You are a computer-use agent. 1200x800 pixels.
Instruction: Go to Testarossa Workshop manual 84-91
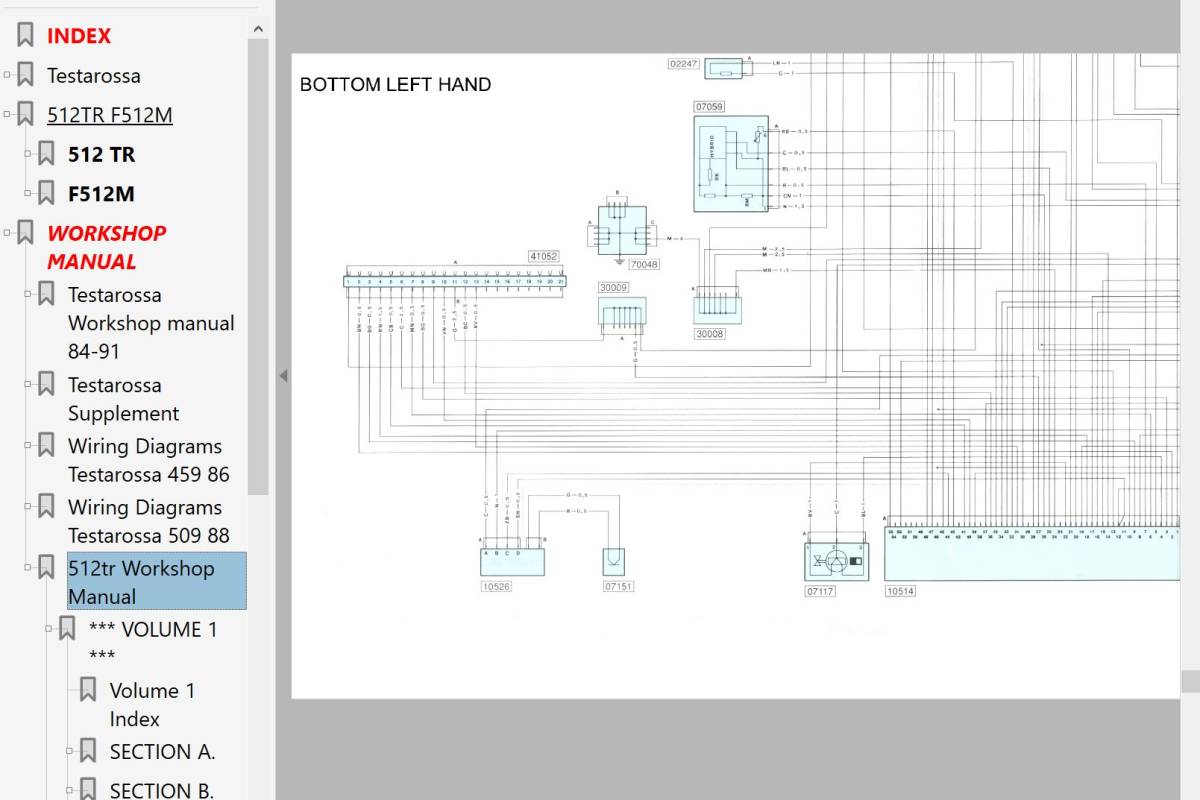[151, 323]
